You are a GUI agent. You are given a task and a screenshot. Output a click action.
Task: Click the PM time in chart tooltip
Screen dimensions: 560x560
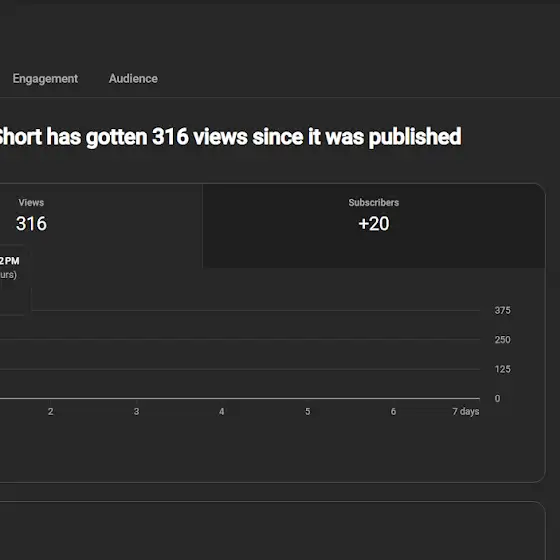pyautogui.click(x=10, y=261)
